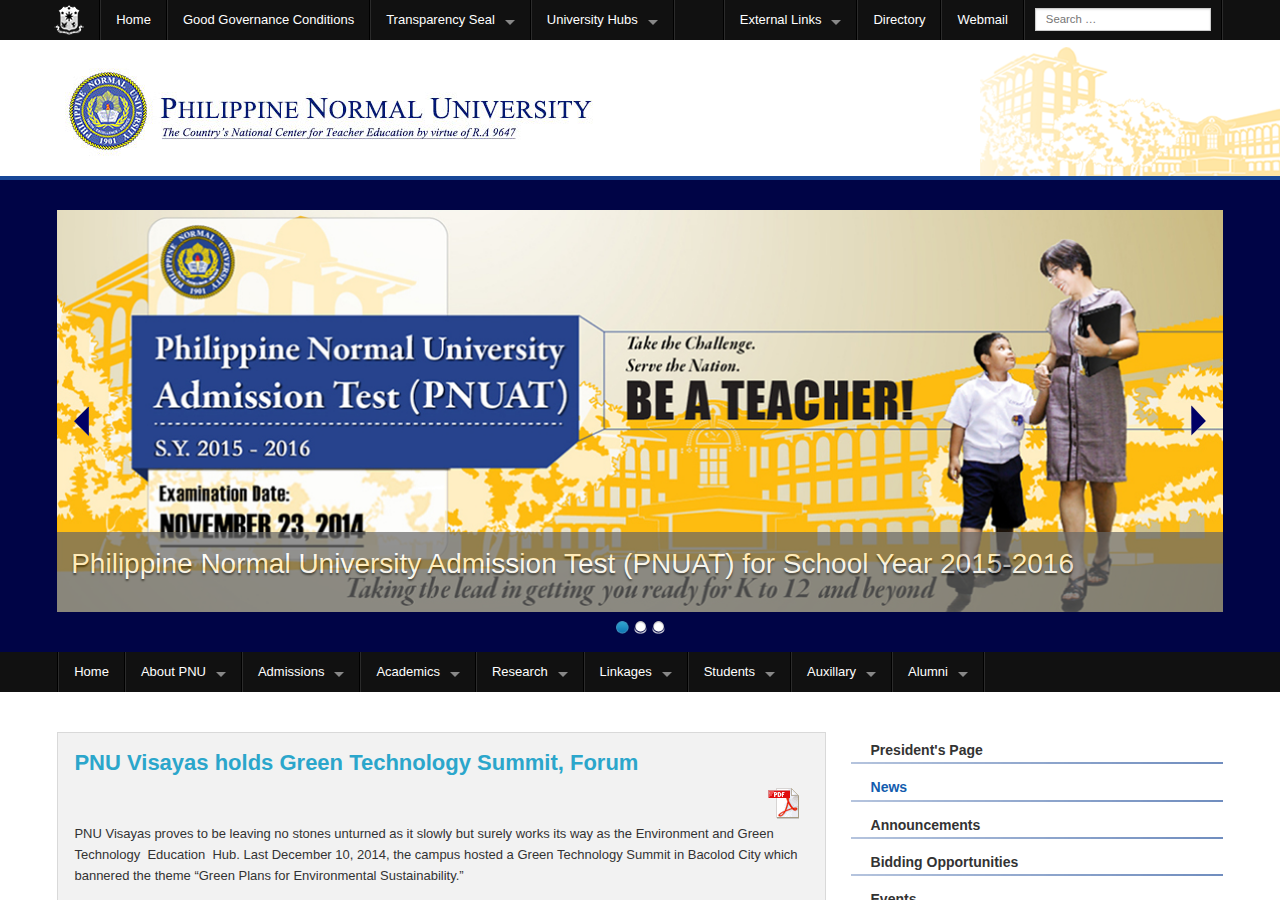
Task: Click the PNUAT admission test slide caption
Action: [572, 564]
